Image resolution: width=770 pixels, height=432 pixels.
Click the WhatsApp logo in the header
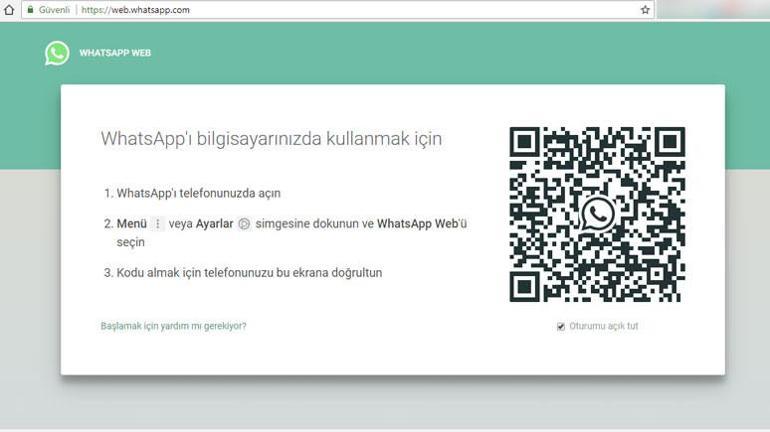point(57,53)
